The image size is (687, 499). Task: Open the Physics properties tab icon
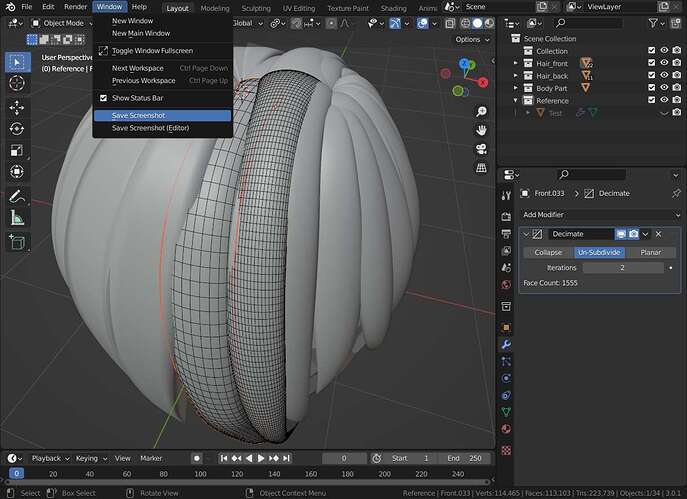point(506,379)
